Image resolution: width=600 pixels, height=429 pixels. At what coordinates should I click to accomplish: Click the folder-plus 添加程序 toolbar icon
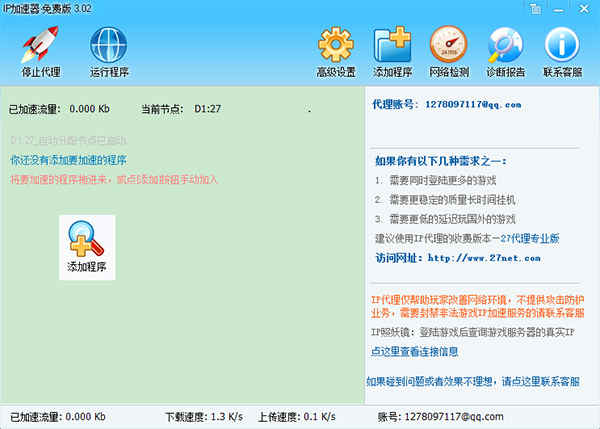pyautogui.click(x=392, y=51)
